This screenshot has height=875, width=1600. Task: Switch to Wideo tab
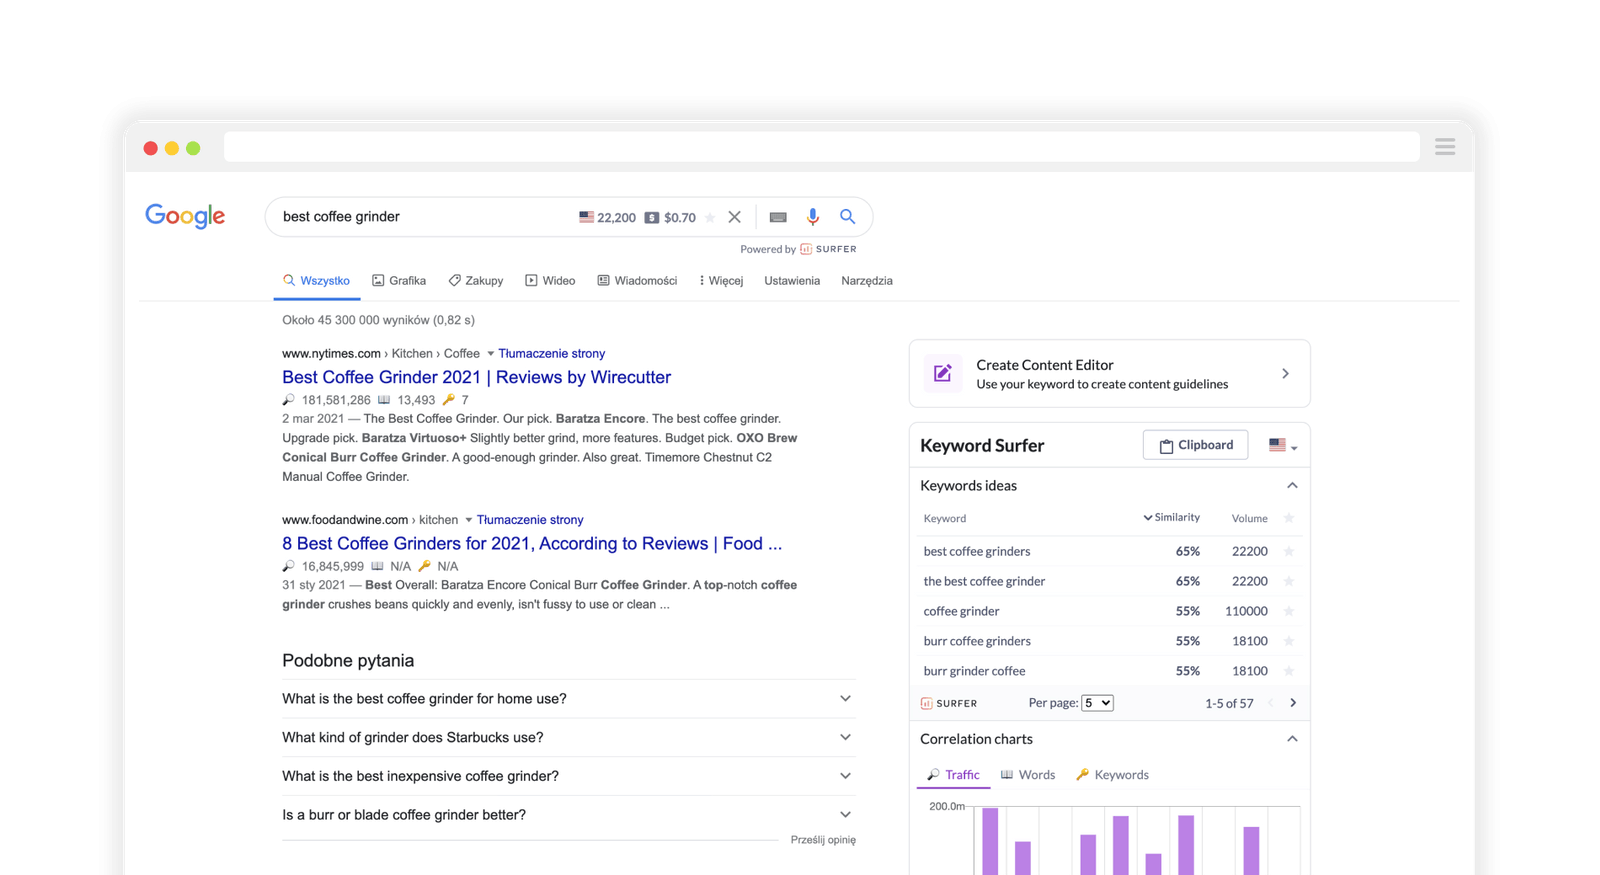point(550,281)
